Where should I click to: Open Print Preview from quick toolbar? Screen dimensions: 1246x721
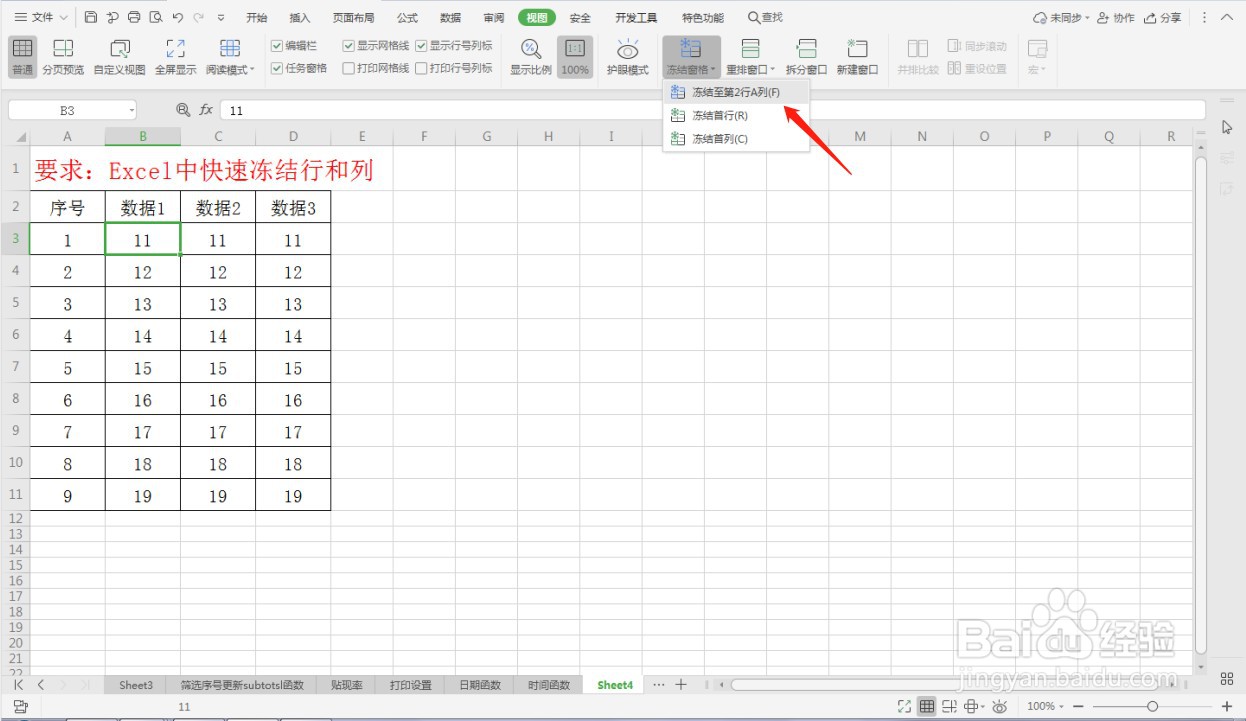click(155, 17)
